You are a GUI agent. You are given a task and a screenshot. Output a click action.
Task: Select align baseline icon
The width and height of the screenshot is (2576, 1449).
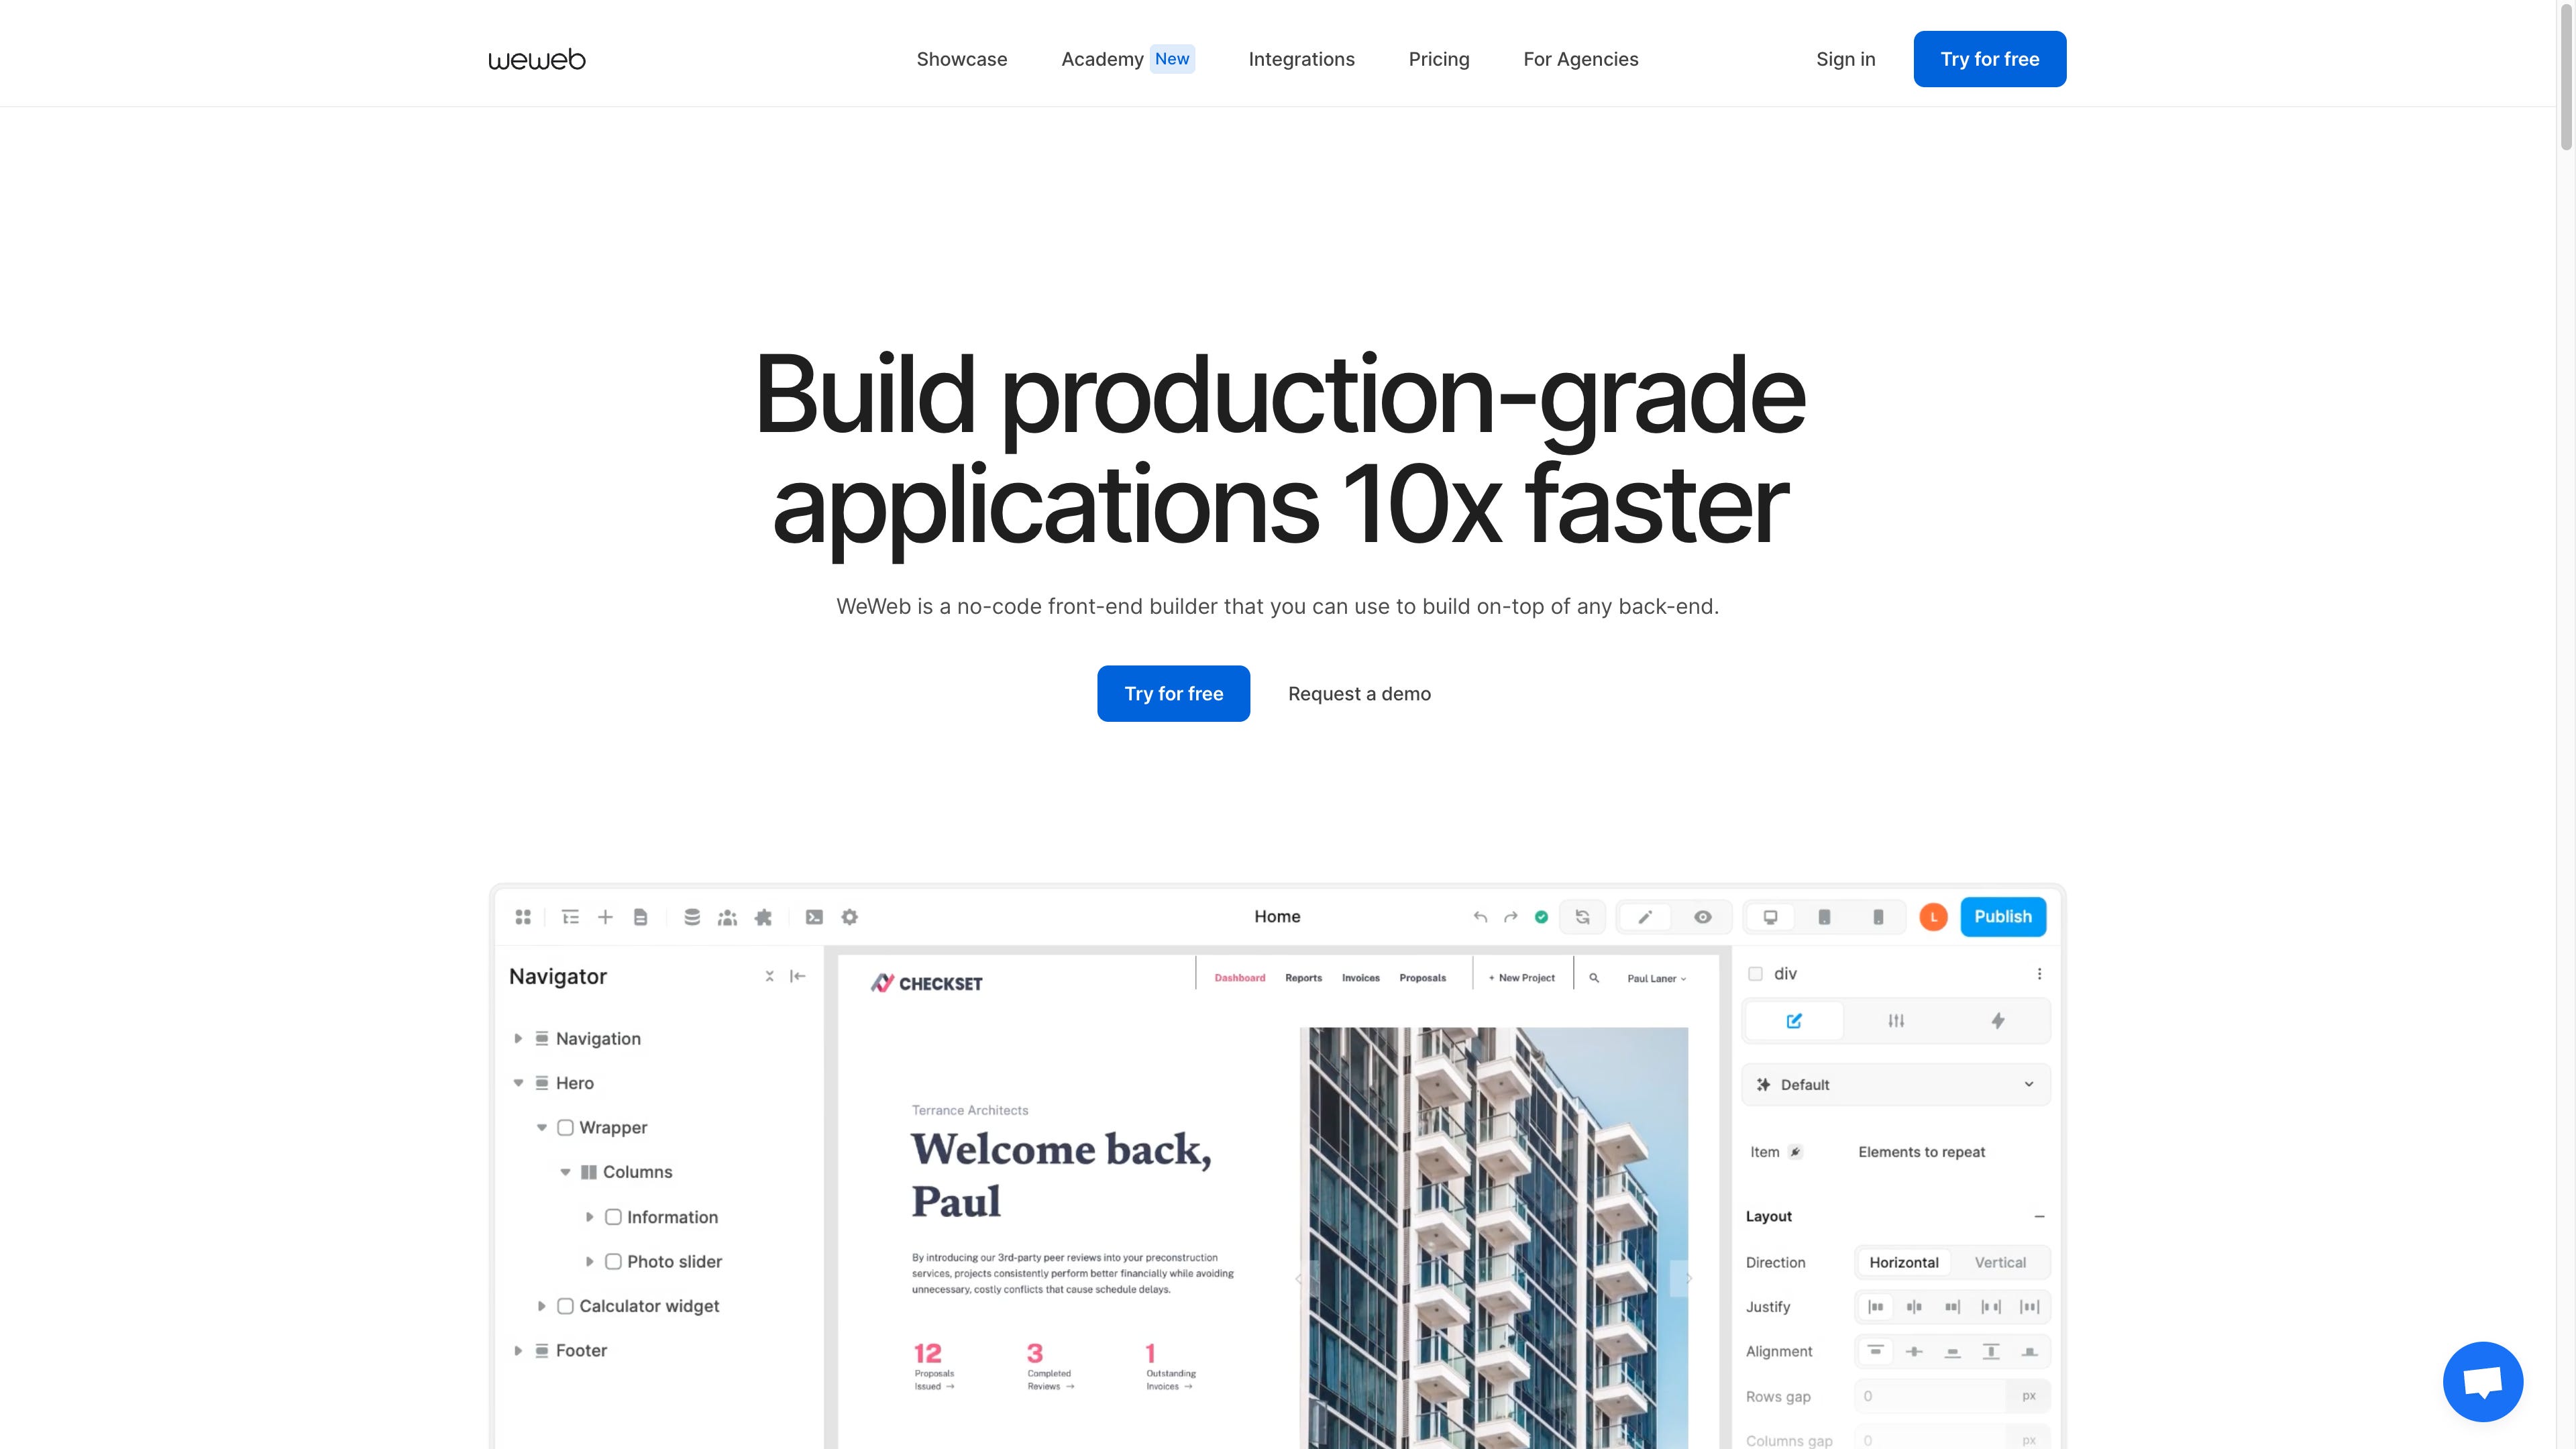[x=2029, y=1352]
